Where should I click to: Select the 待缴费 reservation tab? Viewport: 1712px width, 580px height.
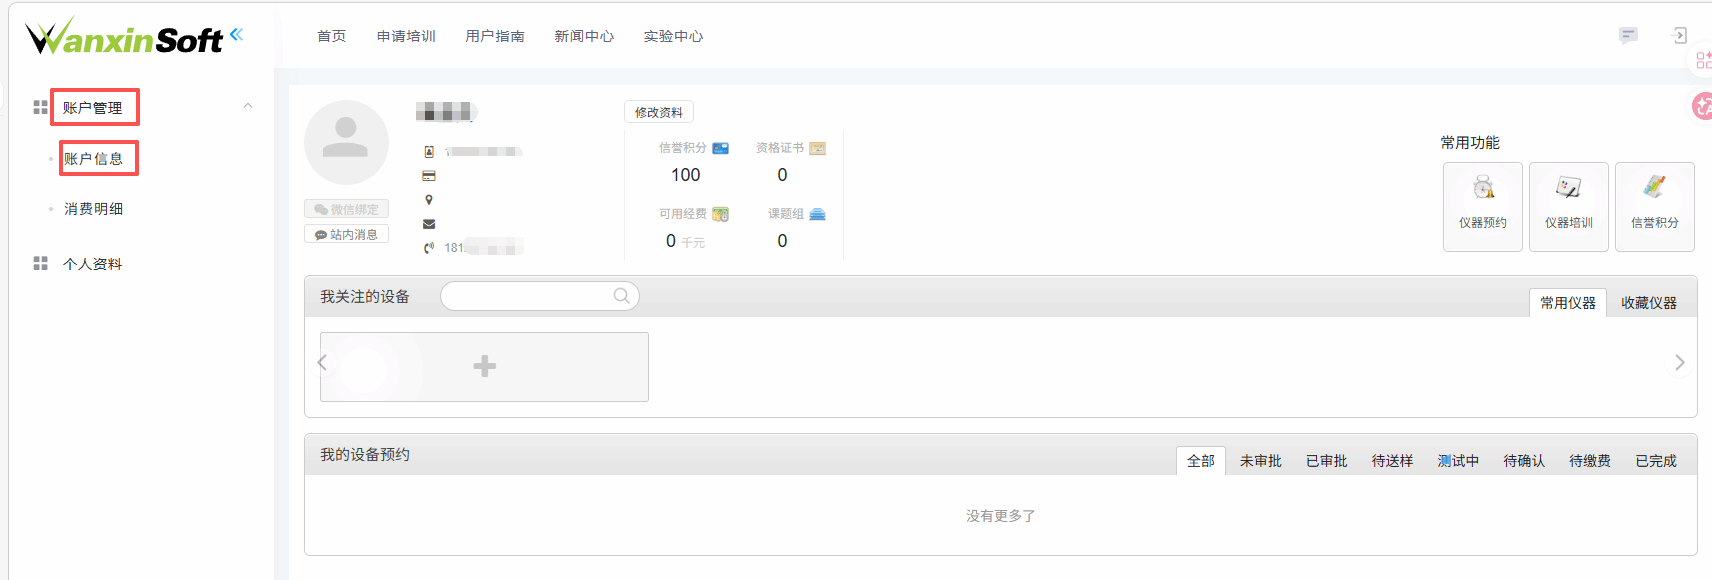(1590, 461)
